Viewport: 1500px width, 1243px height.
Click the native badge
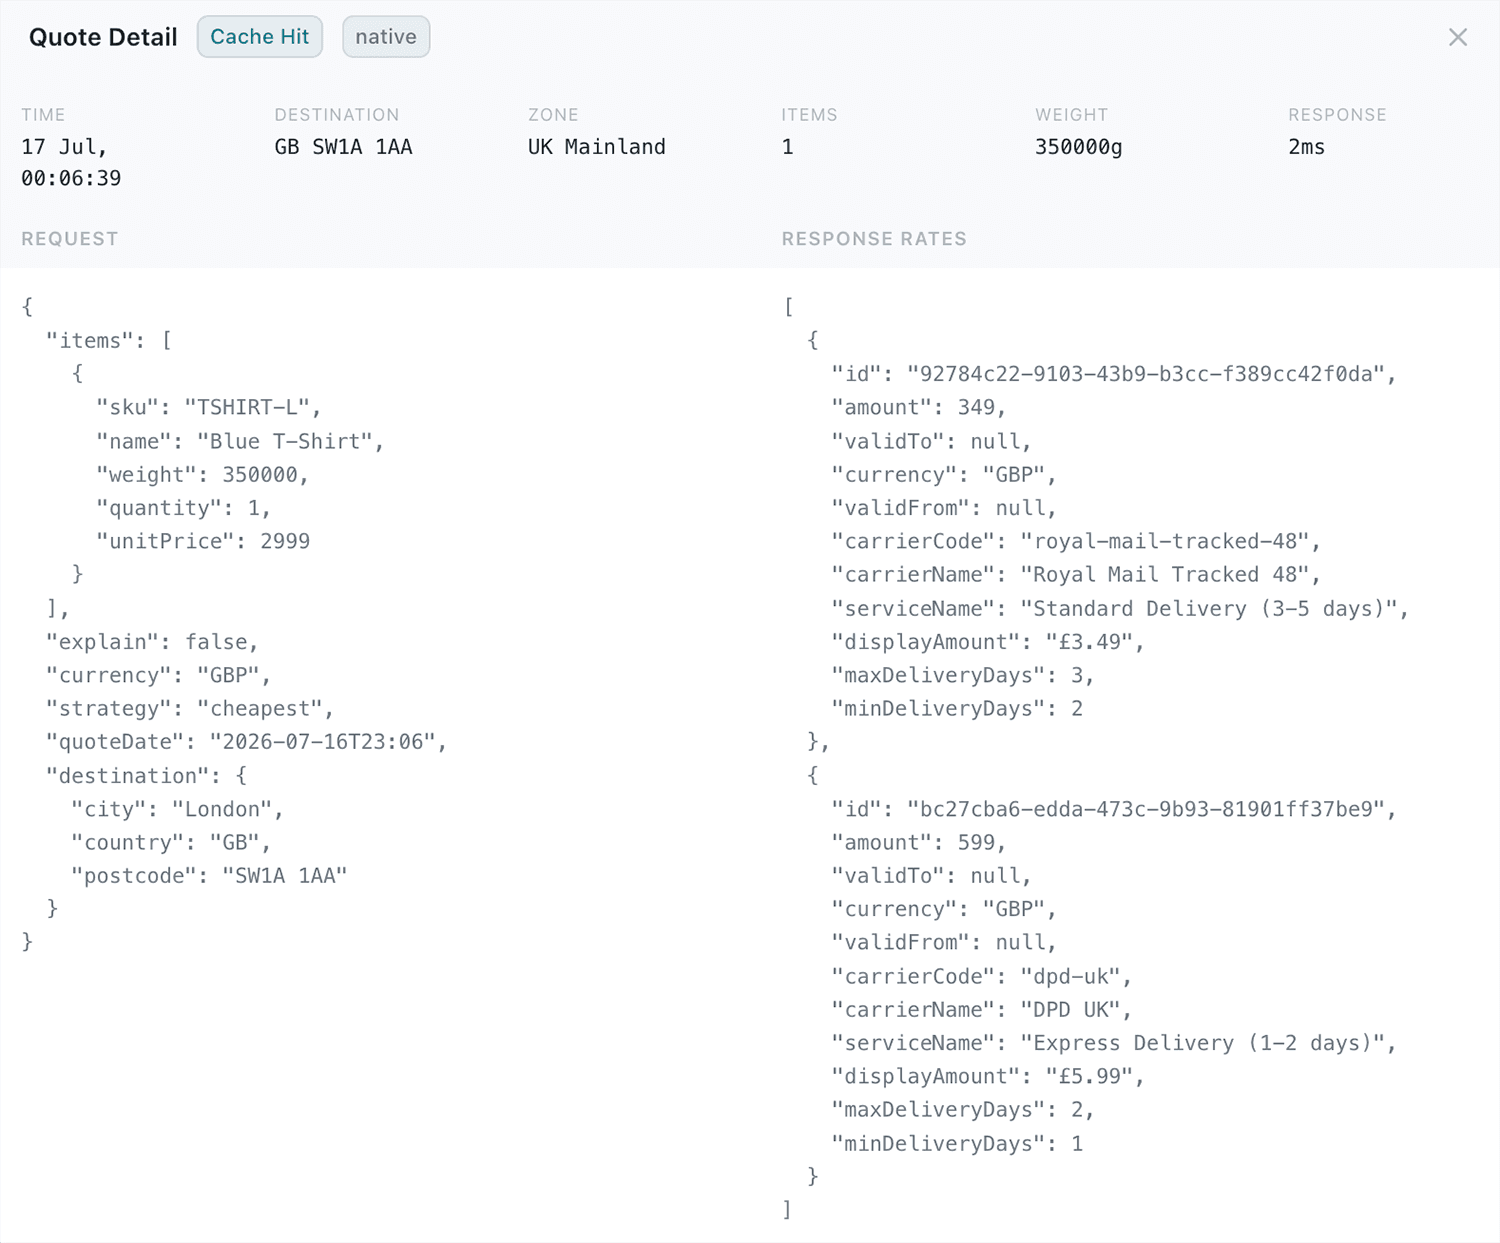click(x=386, y=37)
